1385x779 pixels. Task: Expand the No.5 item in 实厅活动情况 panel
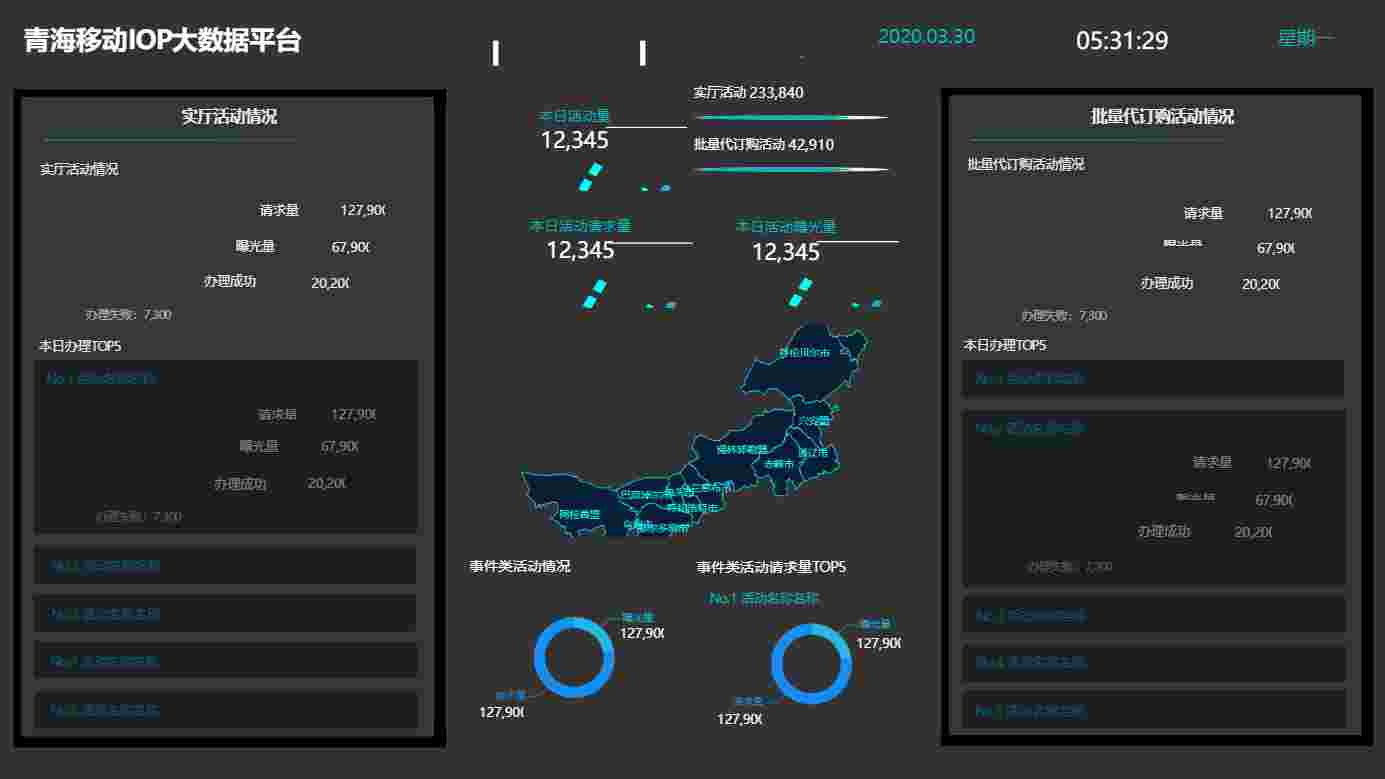tap(225, 709)
